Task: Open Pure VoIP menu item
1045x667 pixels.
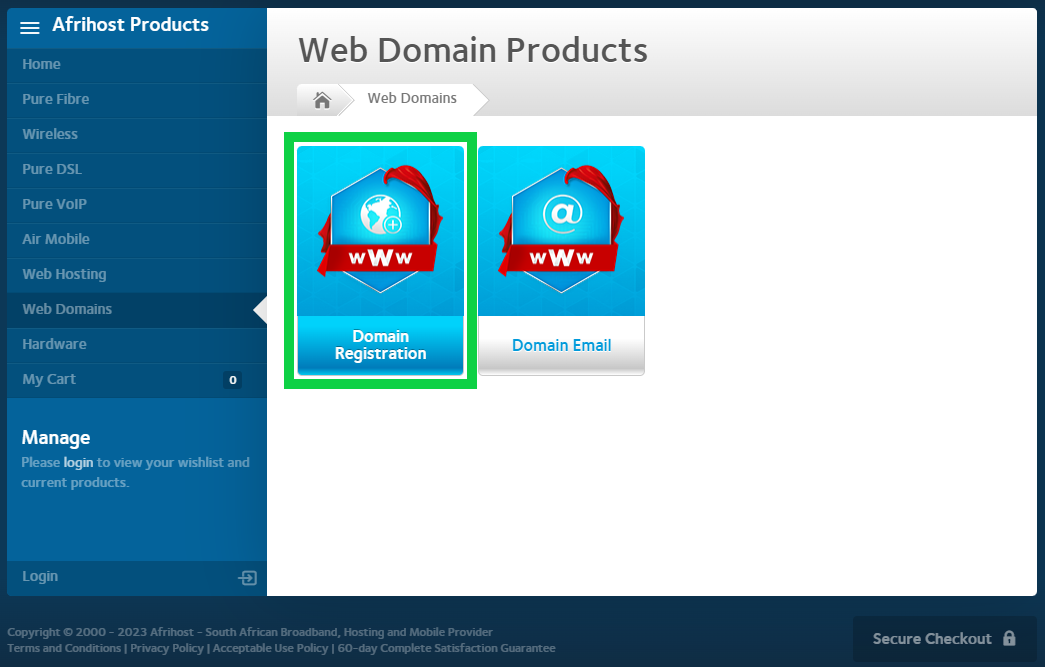Action: (x=54, y=204)
